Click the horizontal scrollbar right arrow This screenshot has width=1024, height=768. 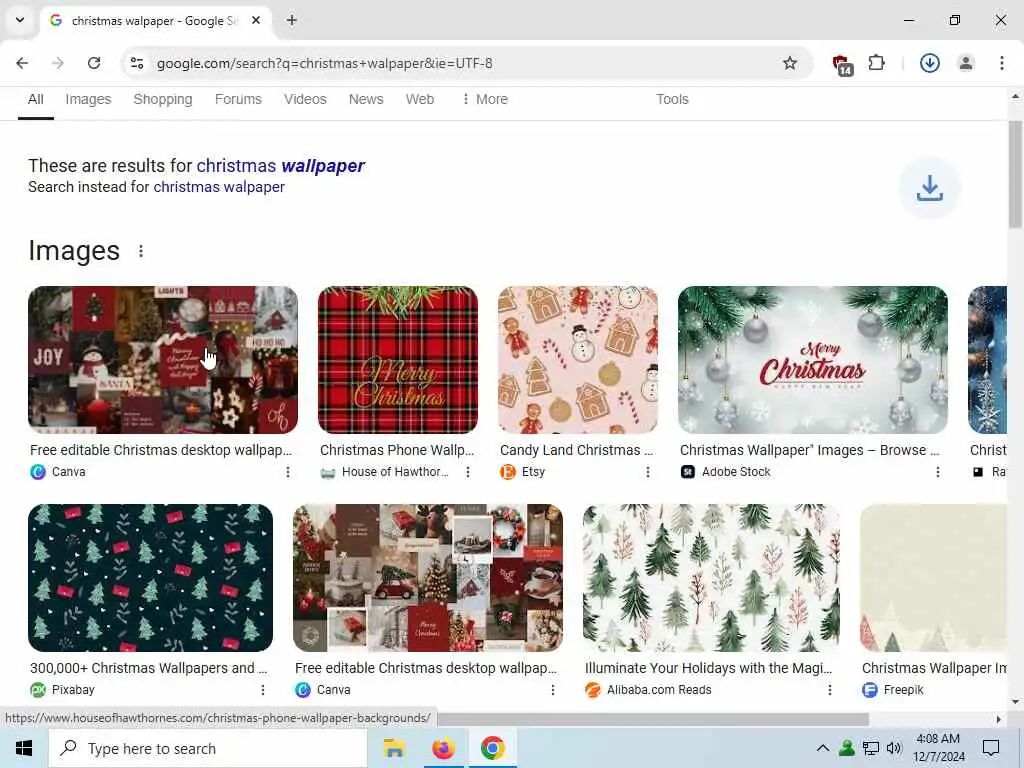click(x=999, y=720)
